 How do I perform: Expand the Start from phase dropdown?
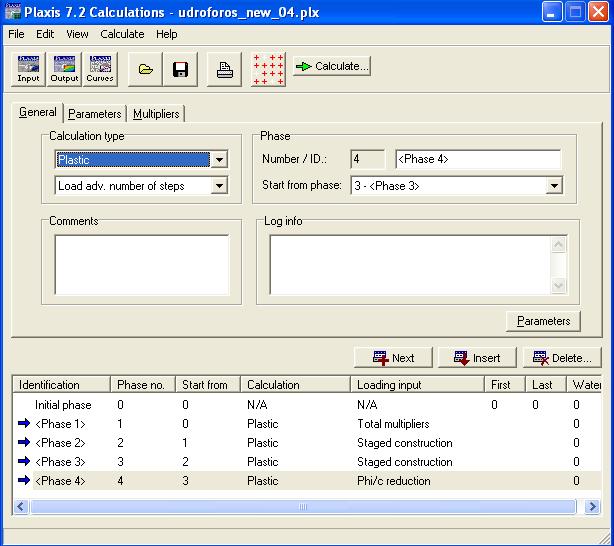tap(554, 186)
